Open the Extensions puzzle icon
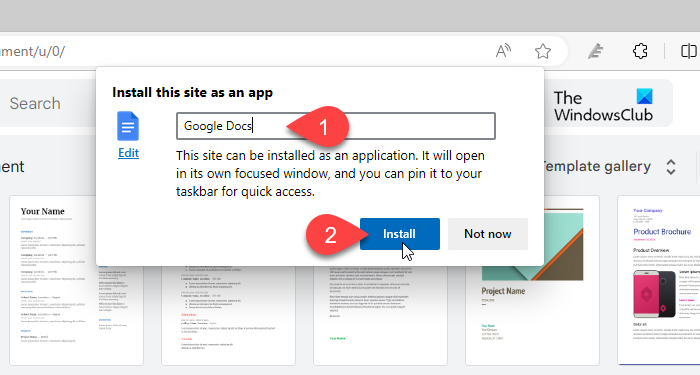 pyautogui.click(x=640, y=51)
